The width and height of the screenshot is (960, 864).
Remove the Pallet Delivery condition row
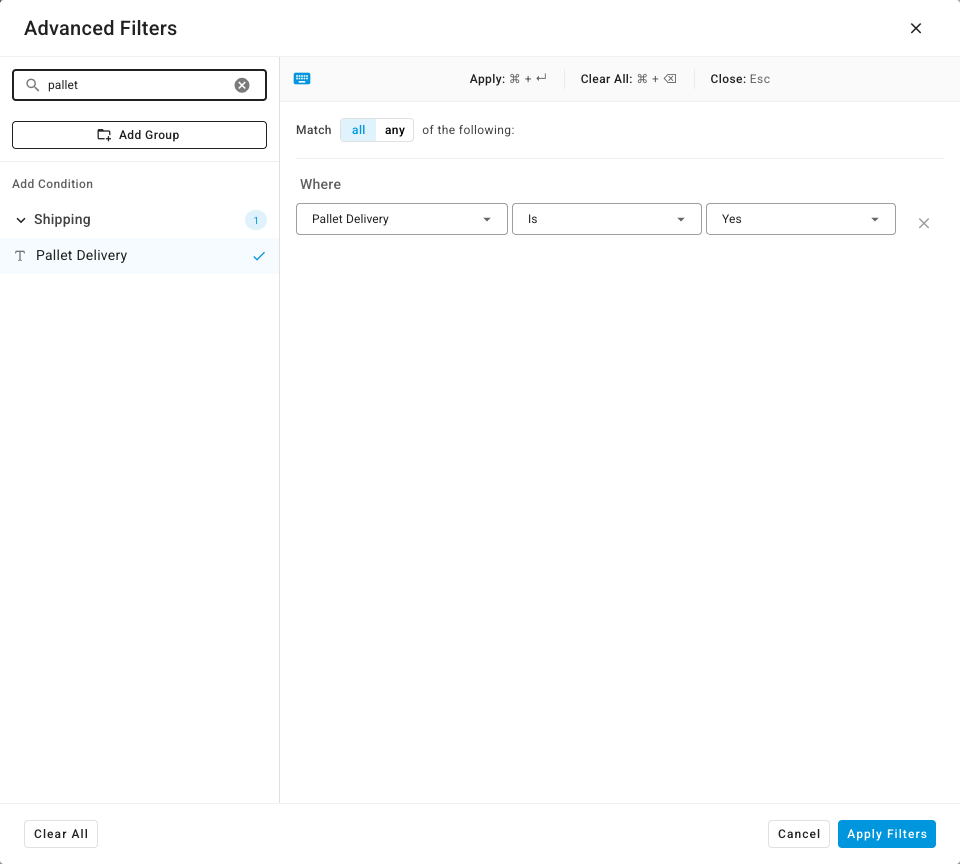tap(923, 224)
